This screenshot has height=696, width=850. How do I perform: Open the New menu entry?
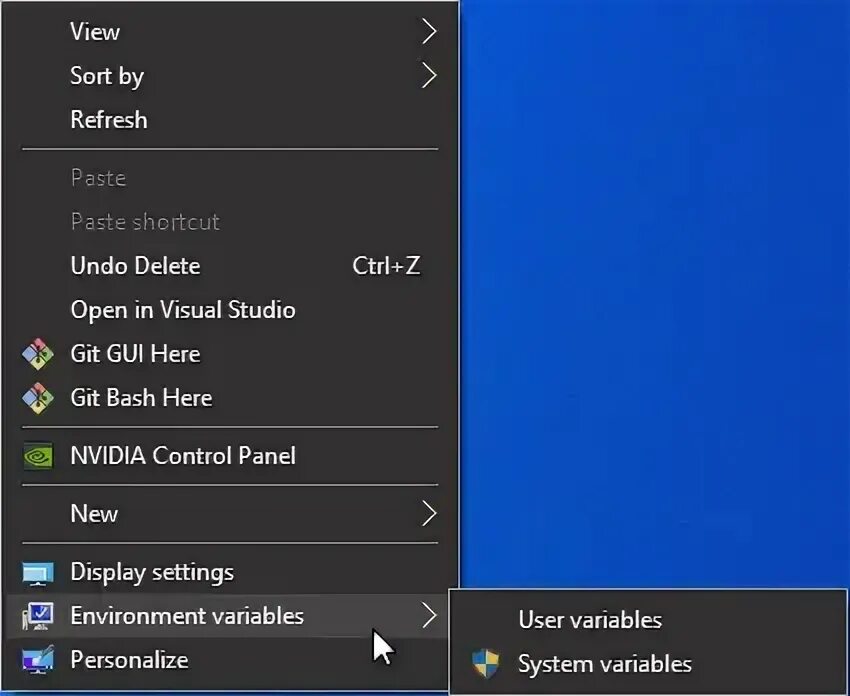230,513
